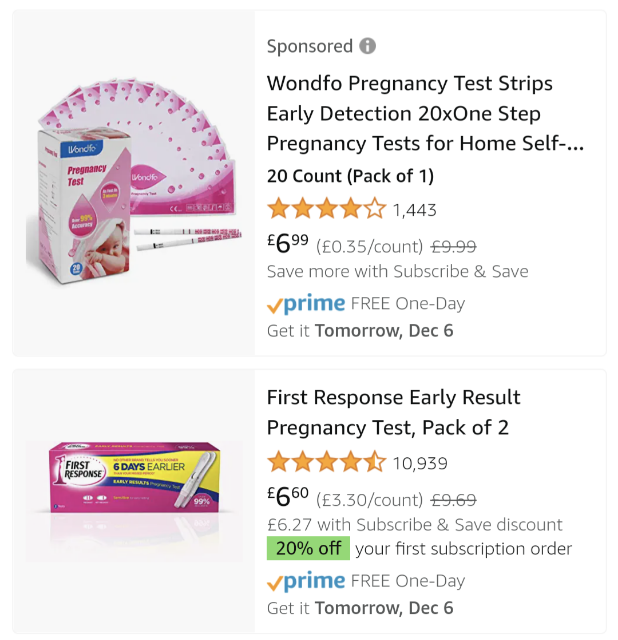
Task: Click the Prime logo on Wondfo listing
Action: coord(306,304)
